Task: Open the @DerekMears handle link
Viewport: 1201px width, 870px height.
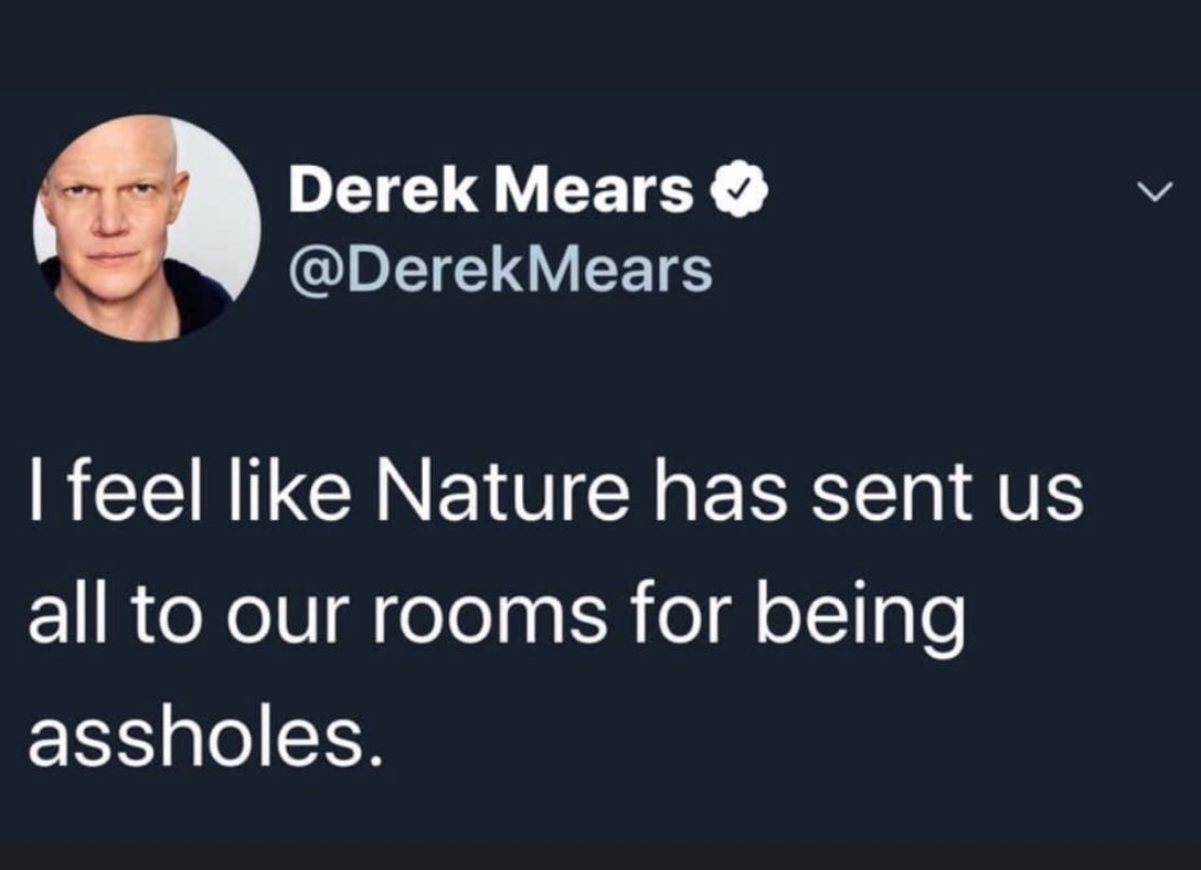Action: click(500, 269)
